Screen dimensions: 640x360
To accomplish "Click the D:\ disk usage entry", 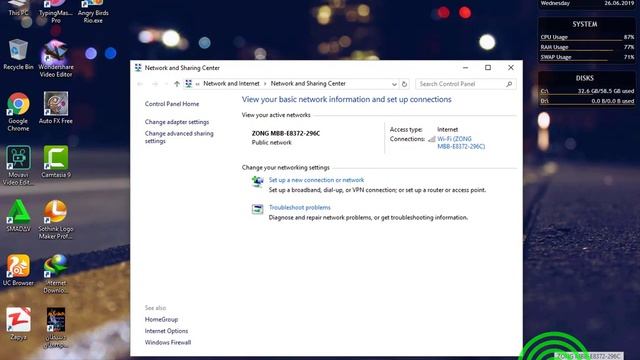I will [x=587, y=101].
